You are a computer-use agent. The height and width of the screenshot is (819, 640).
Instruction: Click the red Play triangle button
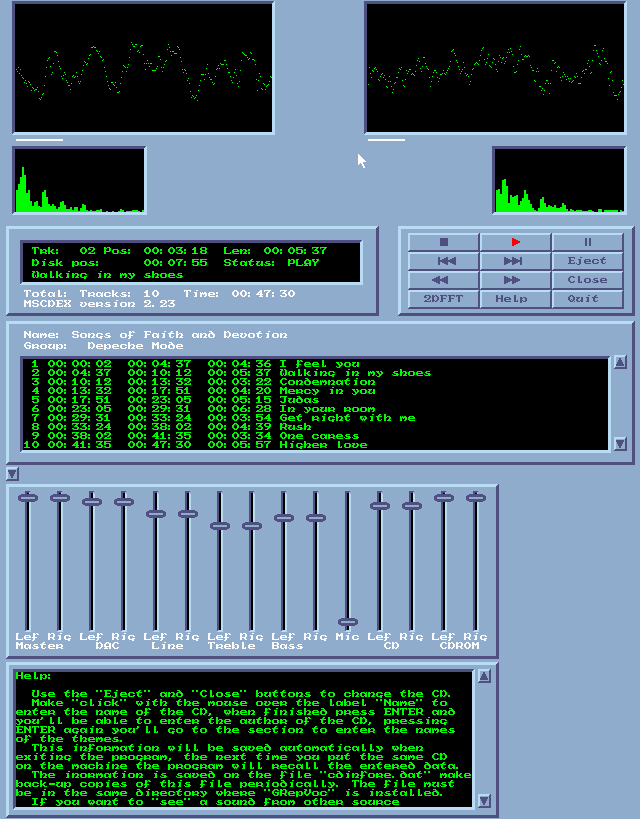515,242
